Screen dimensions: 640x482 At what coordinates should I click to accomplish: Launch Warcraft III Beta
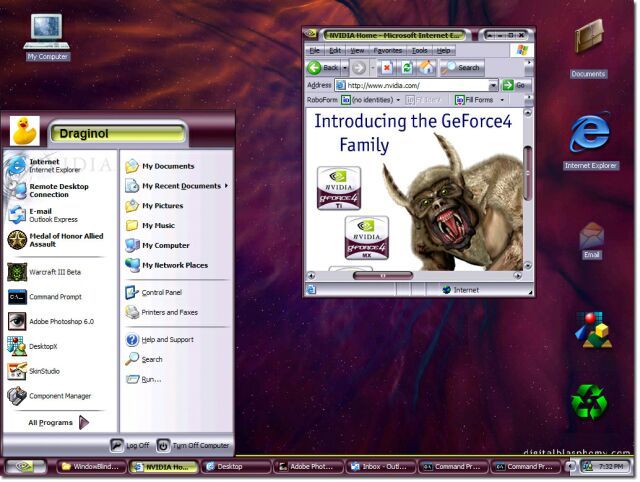click(x=54, y=272)
